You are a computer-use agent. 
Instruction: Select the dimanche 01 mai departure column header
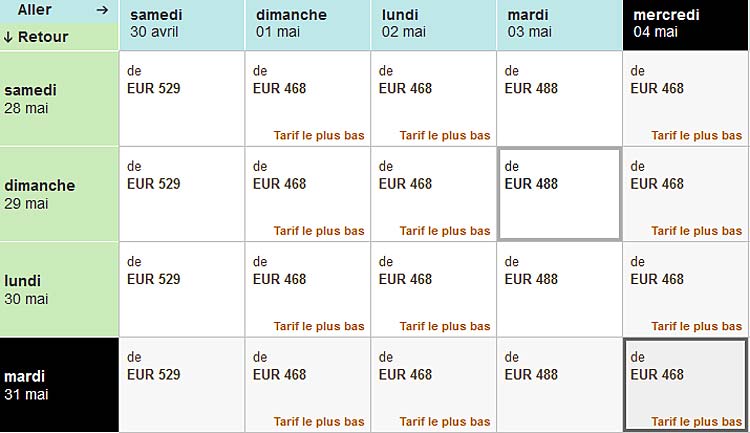point(307,24)
